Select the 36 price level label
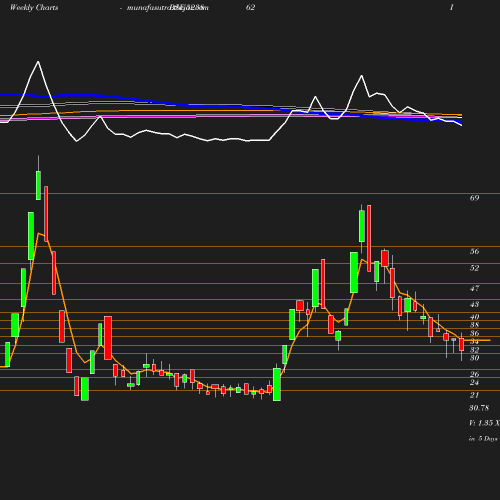Image resolution: width=500 pixels, height=500 pixels. (x=474, y=333)
